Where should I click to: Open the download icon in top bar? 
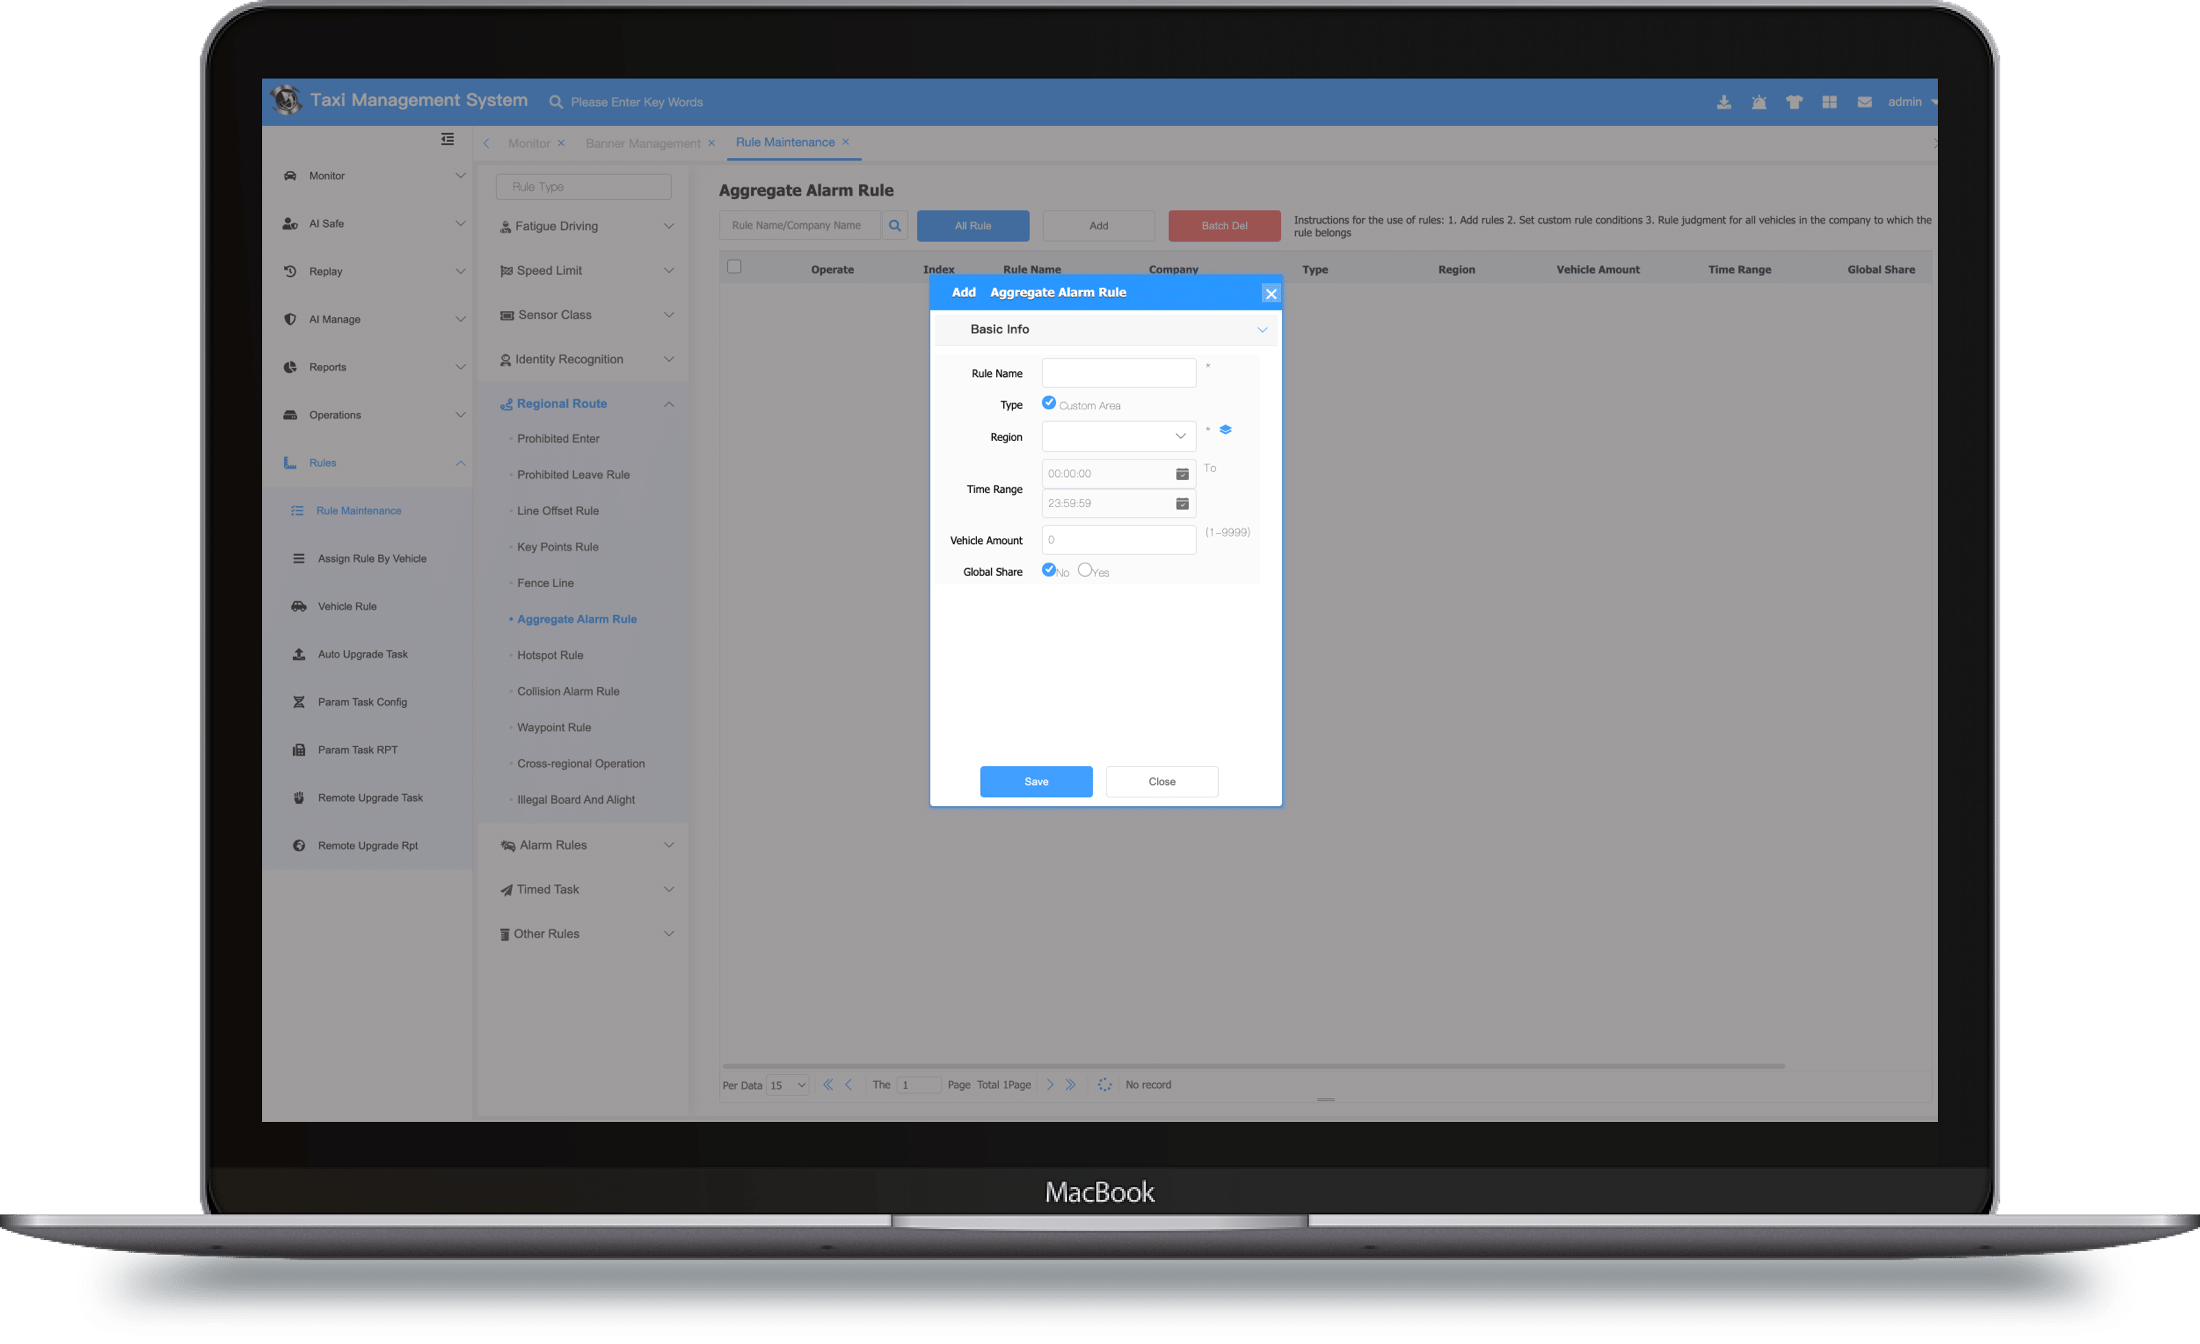tap(1724, 102)
